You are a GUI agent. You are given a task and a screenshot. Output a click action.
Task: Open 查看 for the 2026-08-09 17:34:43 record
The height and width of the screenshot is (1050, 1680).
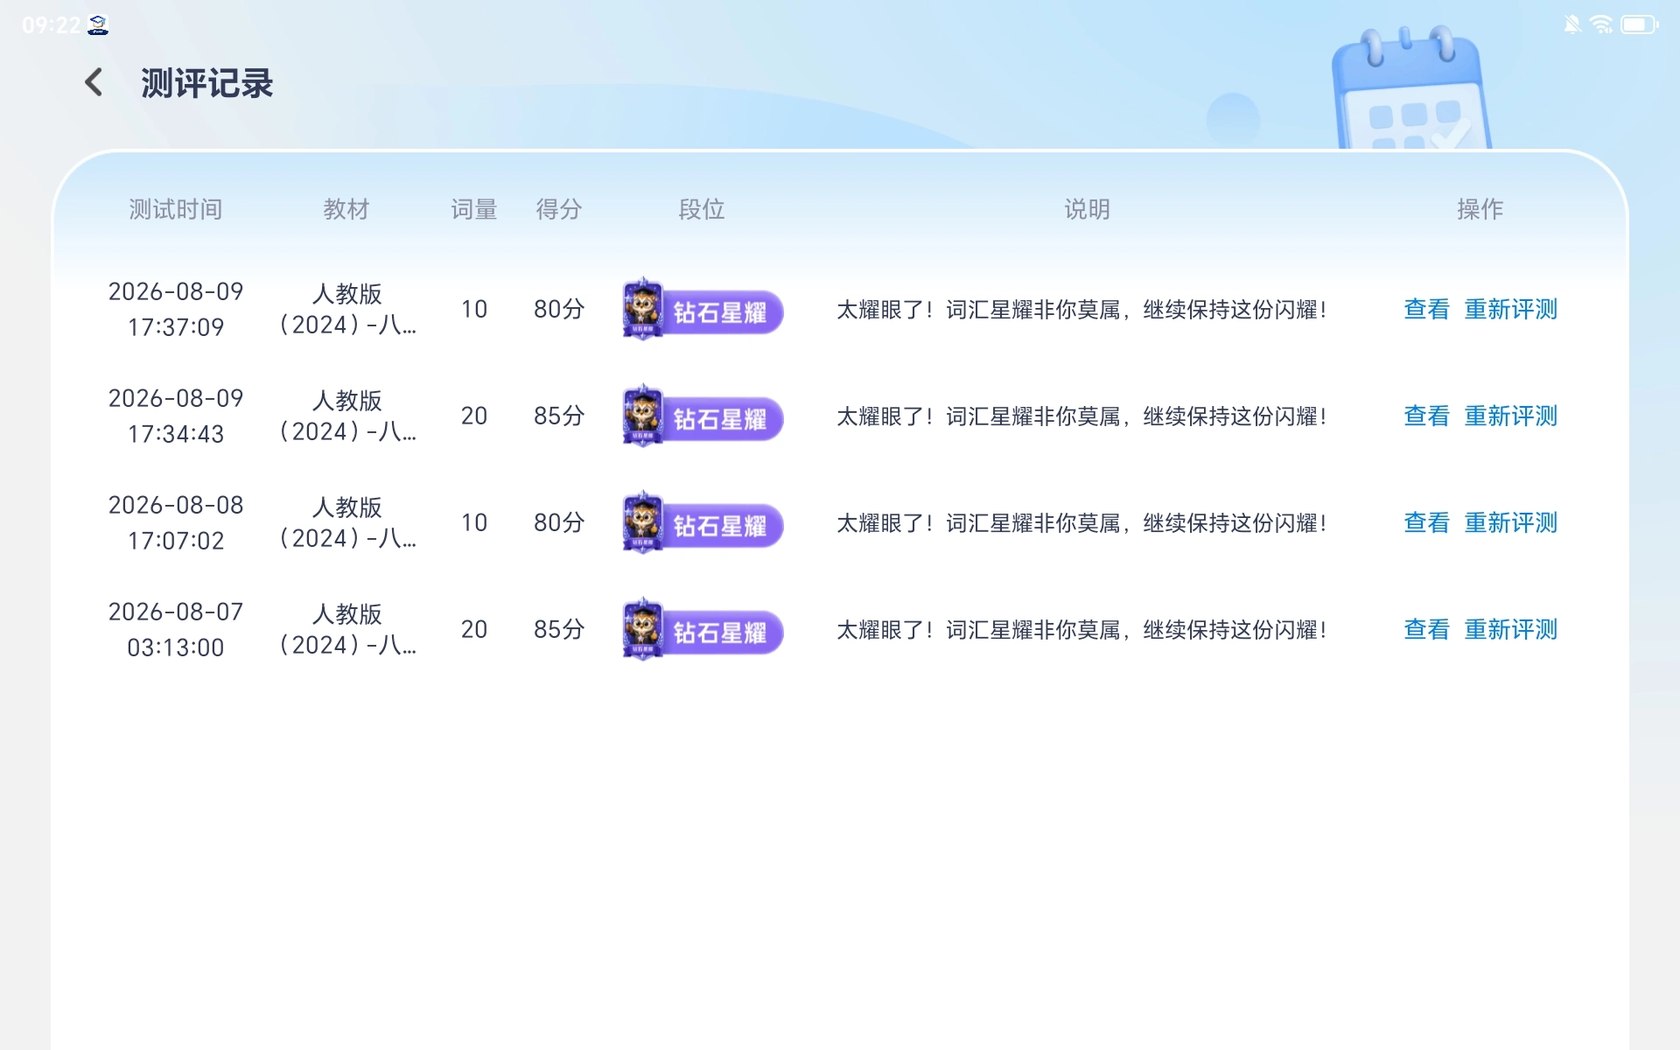point(1426,416)
